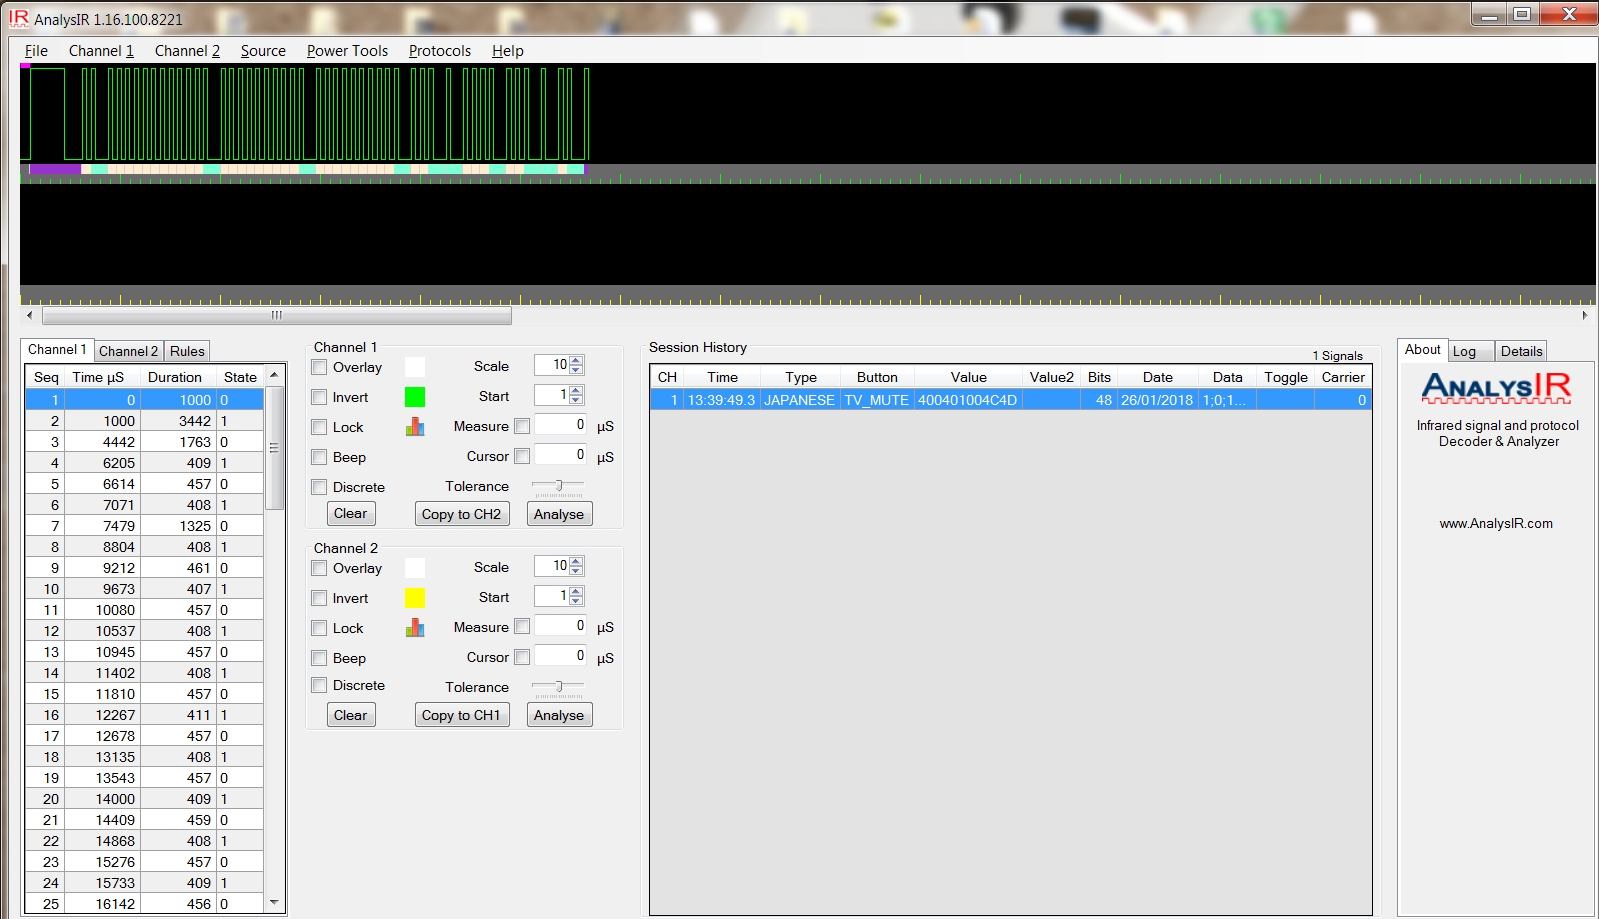Screen dimensions: 1599x919
Task: Open the Source menu
Action: coord(263,51)
